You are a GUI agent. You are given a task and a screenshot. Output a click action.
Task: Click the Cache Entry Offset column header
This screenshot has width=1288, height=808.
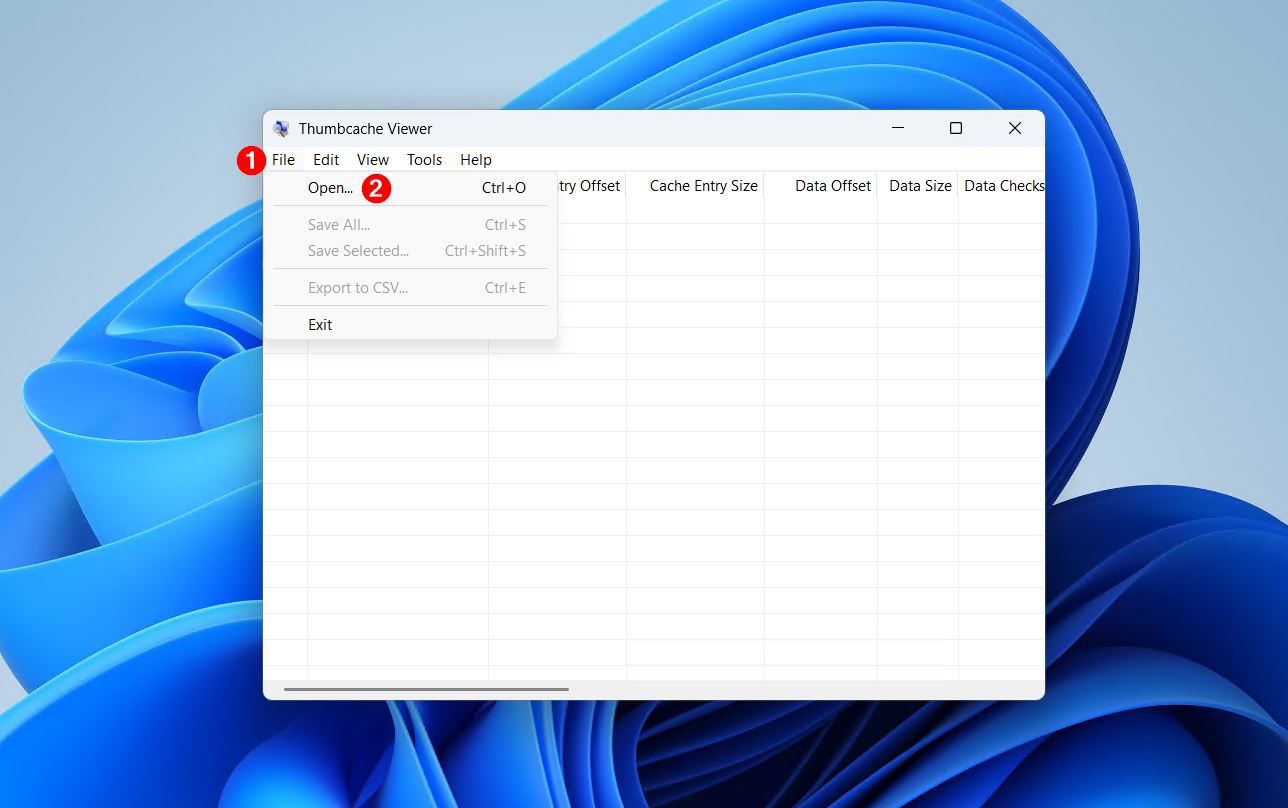point(591,186)
